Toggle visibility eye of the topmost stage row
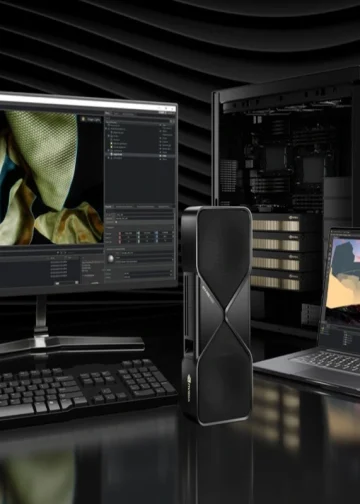The height and width of the screenshot is (504, 360). pos(160,125)
